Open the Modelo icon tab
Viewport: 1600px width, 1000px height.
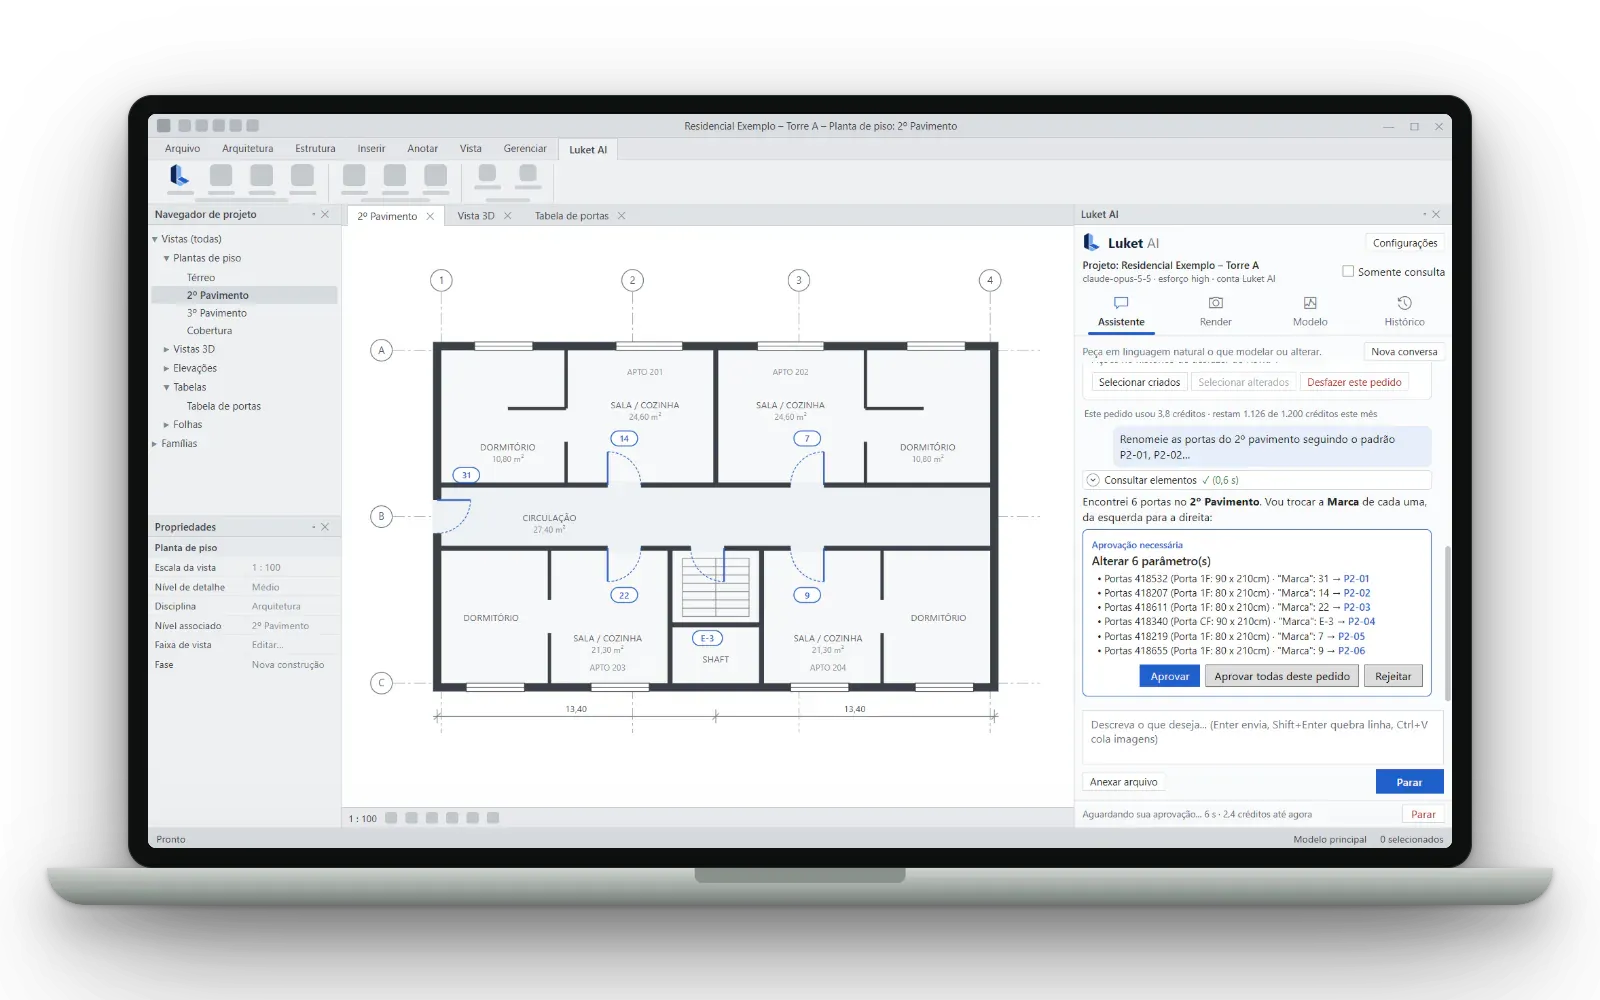pos(1310,311)
